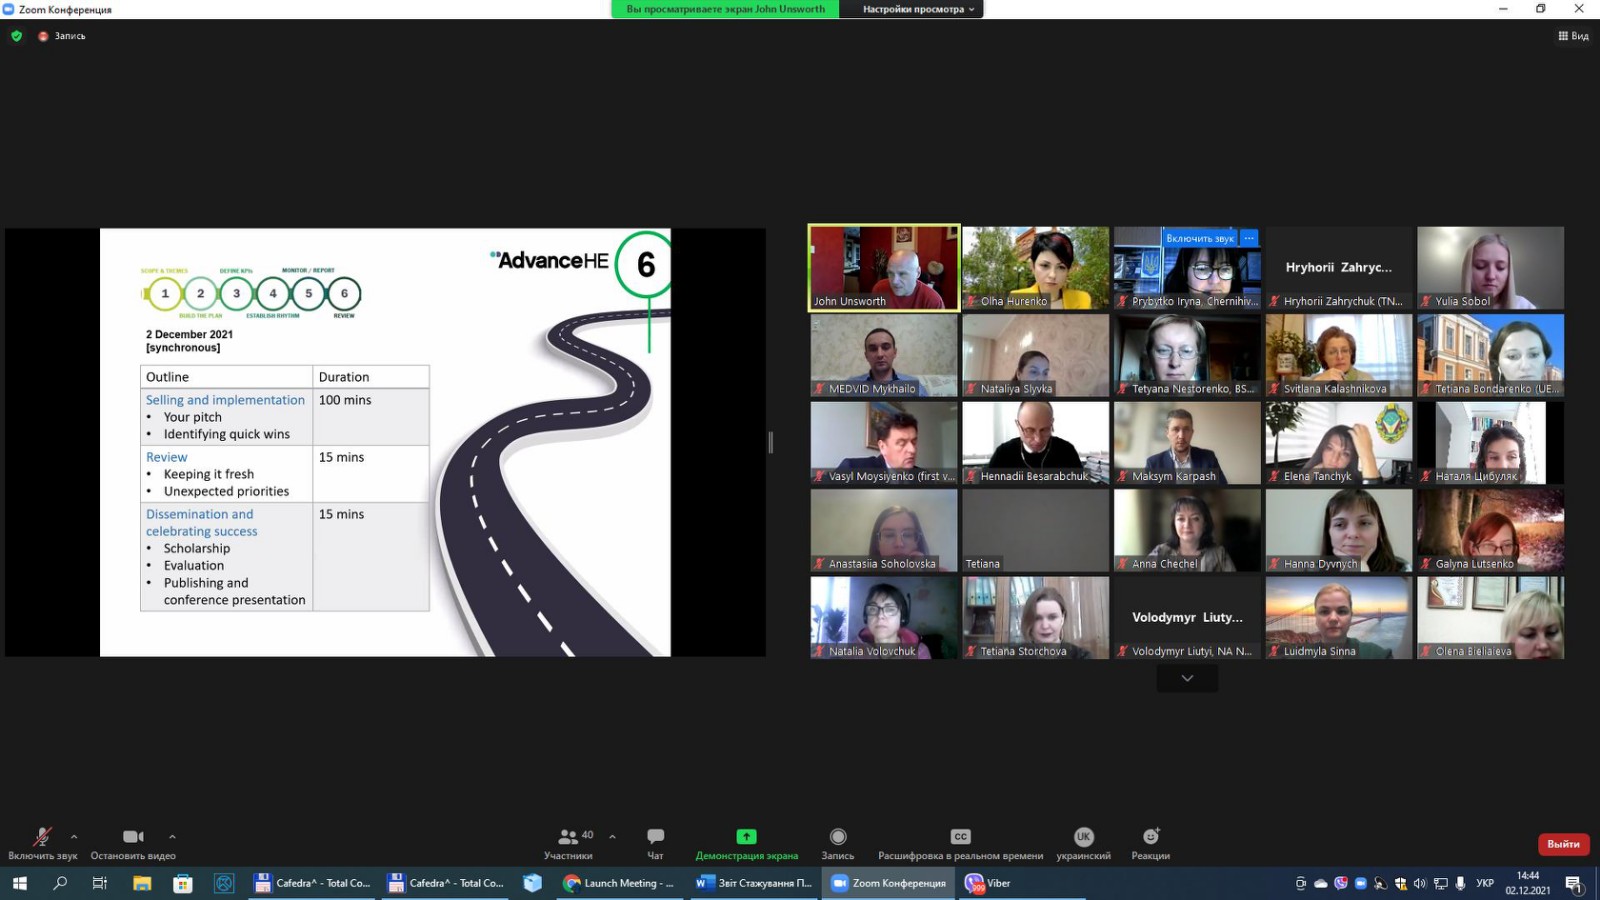1600x900 pixels.
Task: Click the Record icon in toolbar
Action: click(x=838, y=837)
